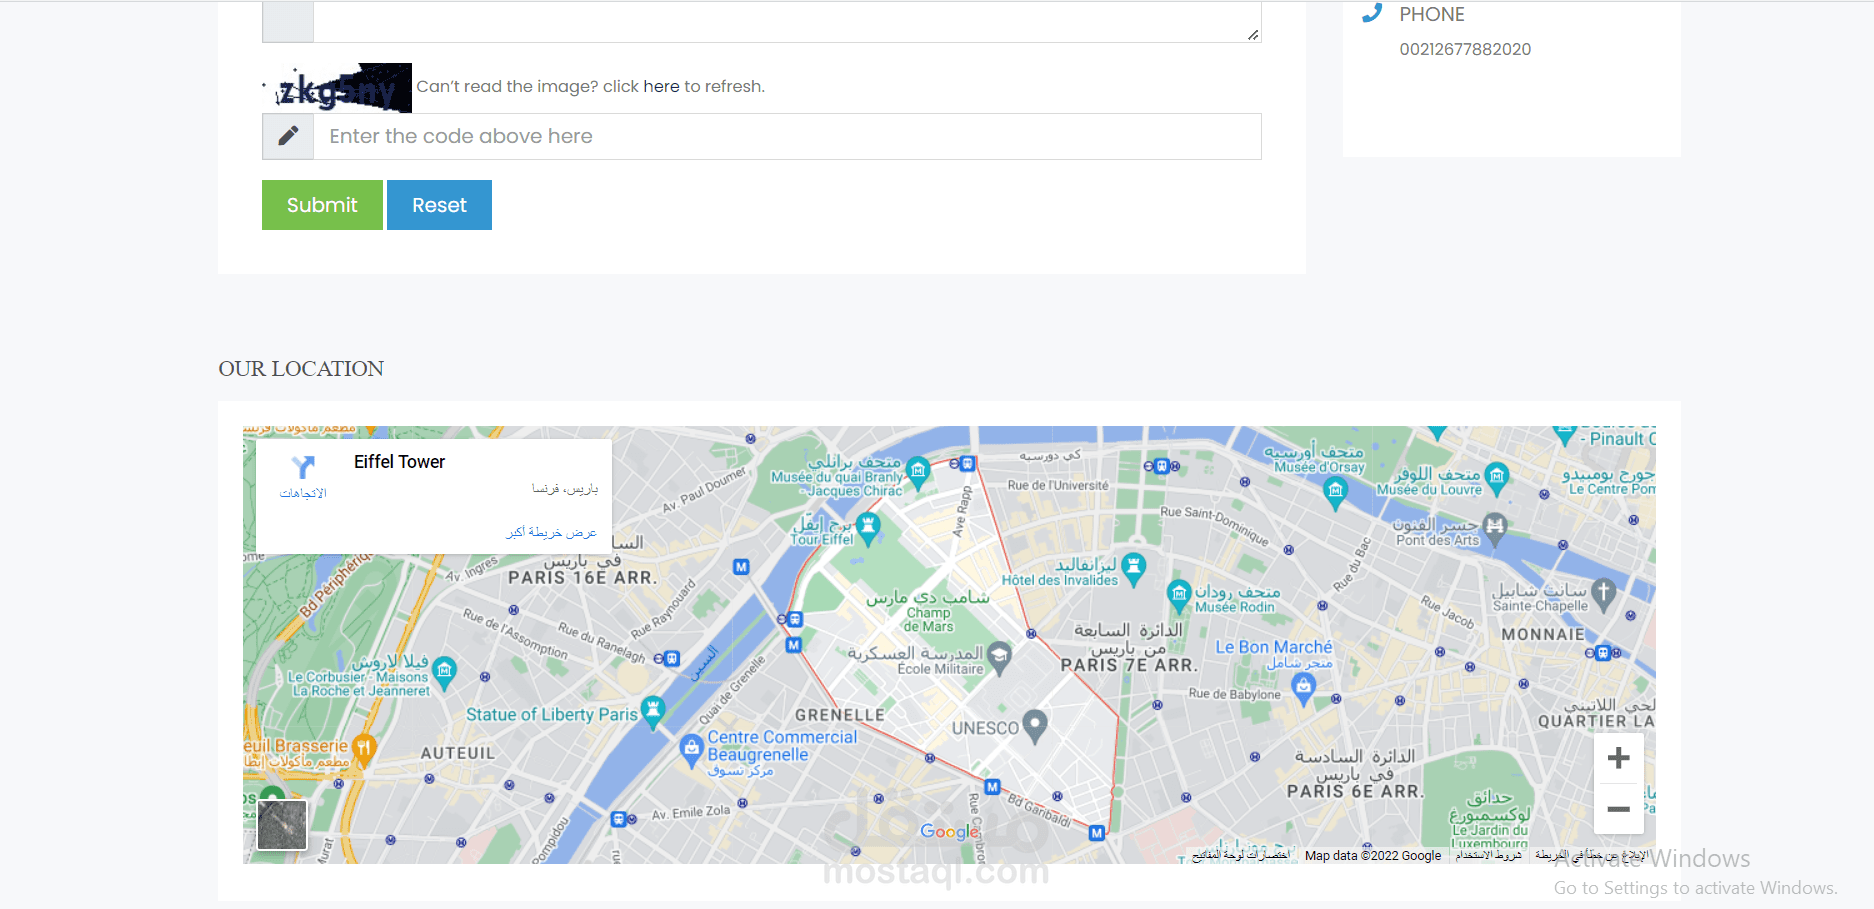The height and width of the screenshot is (909, 1874).
Task: Click Le Bon Marché shopping pin
Action: pyautogui.click(x=1303, y=687)
